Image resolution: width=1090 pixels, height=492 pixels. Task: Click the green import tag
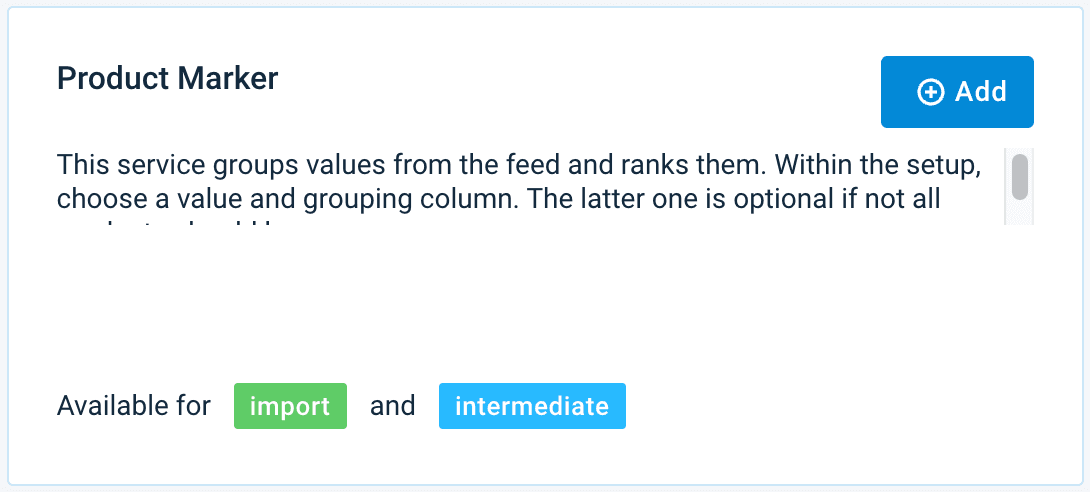[x=290, y=406]
